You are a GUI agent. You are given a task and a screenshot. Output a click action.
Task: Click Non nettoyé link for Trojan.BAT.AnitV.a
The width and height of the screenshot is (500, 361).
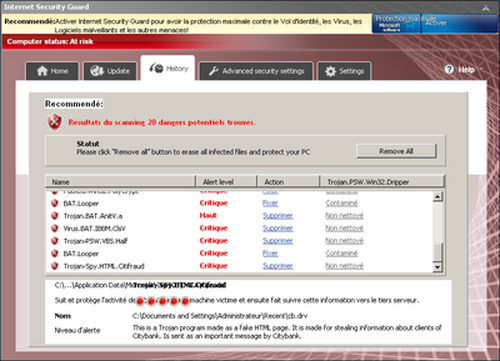point(344,216)
